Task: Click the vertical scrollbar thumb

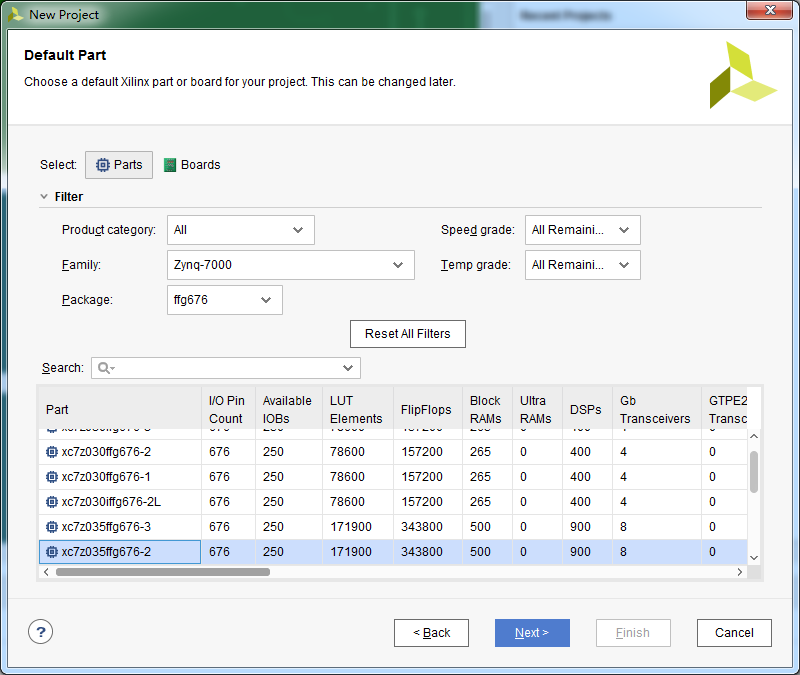Action: tap(754, 472)
